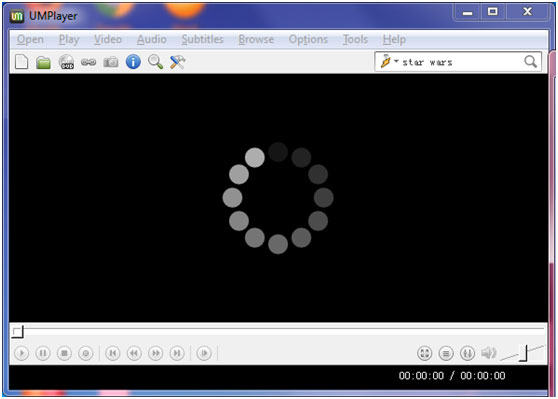
Task: Click the 00:00:00 / 00:00:00 time display
Action: [x=452, y=376]
